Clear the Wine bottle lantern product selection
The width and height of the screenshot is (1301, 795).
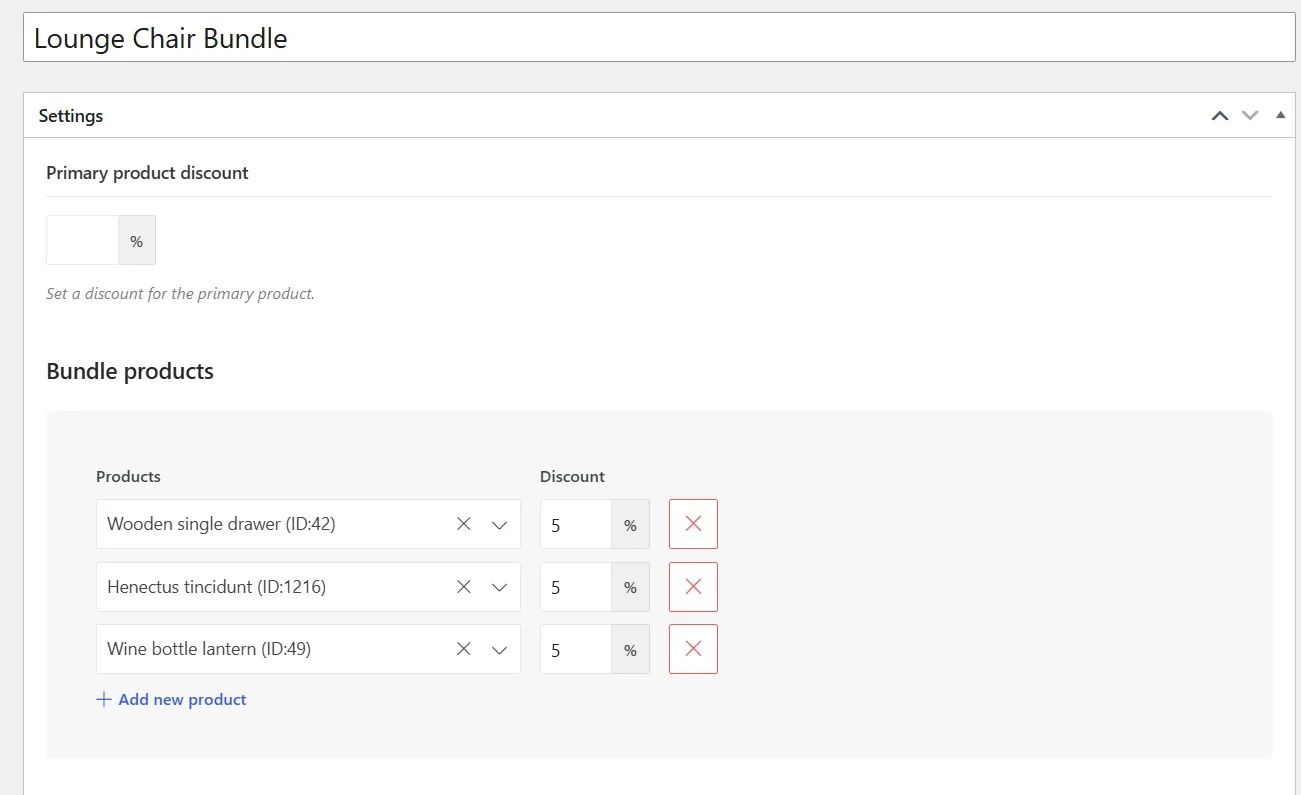coord(463,649)
